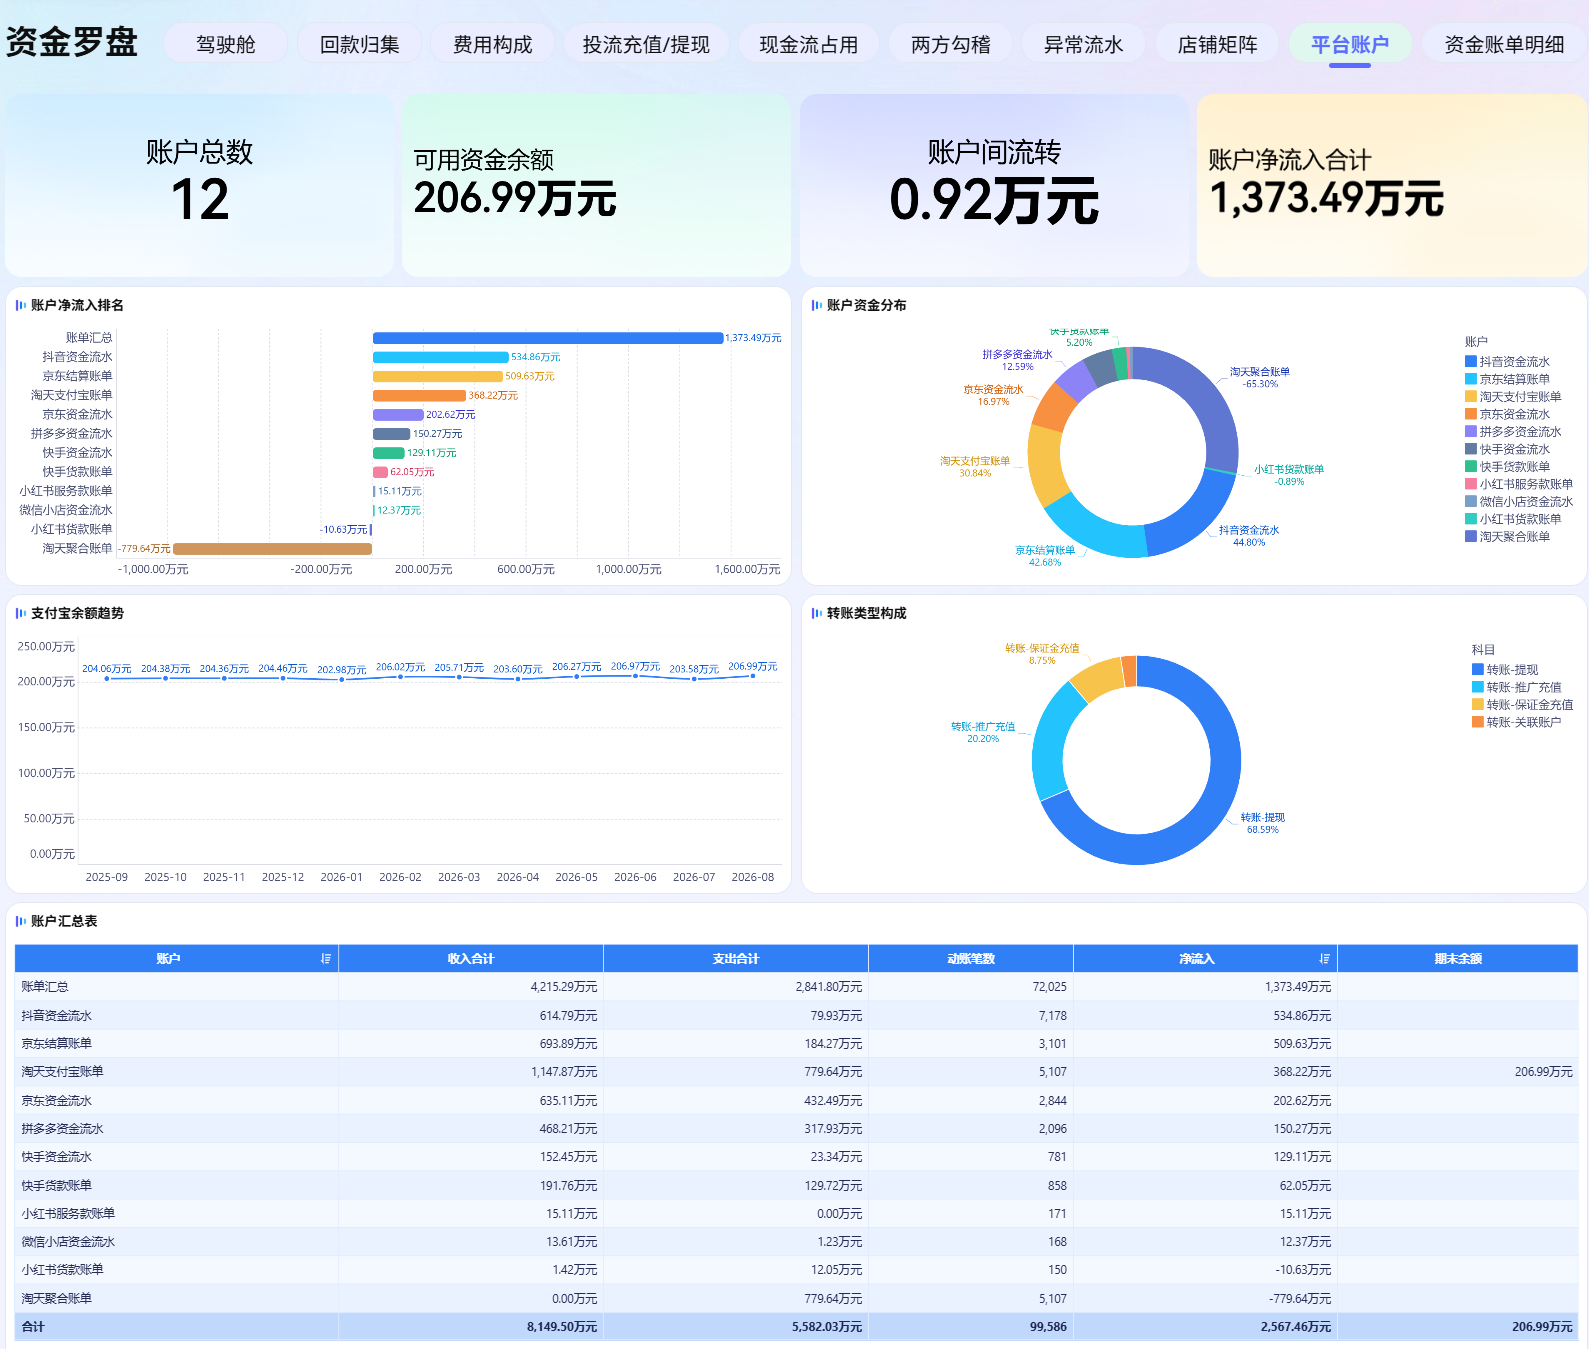Image resolution: width=1589 pixels, height=1349 pixels.
Task: Go to the 资金账单明细 tab
Action: point(1505,44)
